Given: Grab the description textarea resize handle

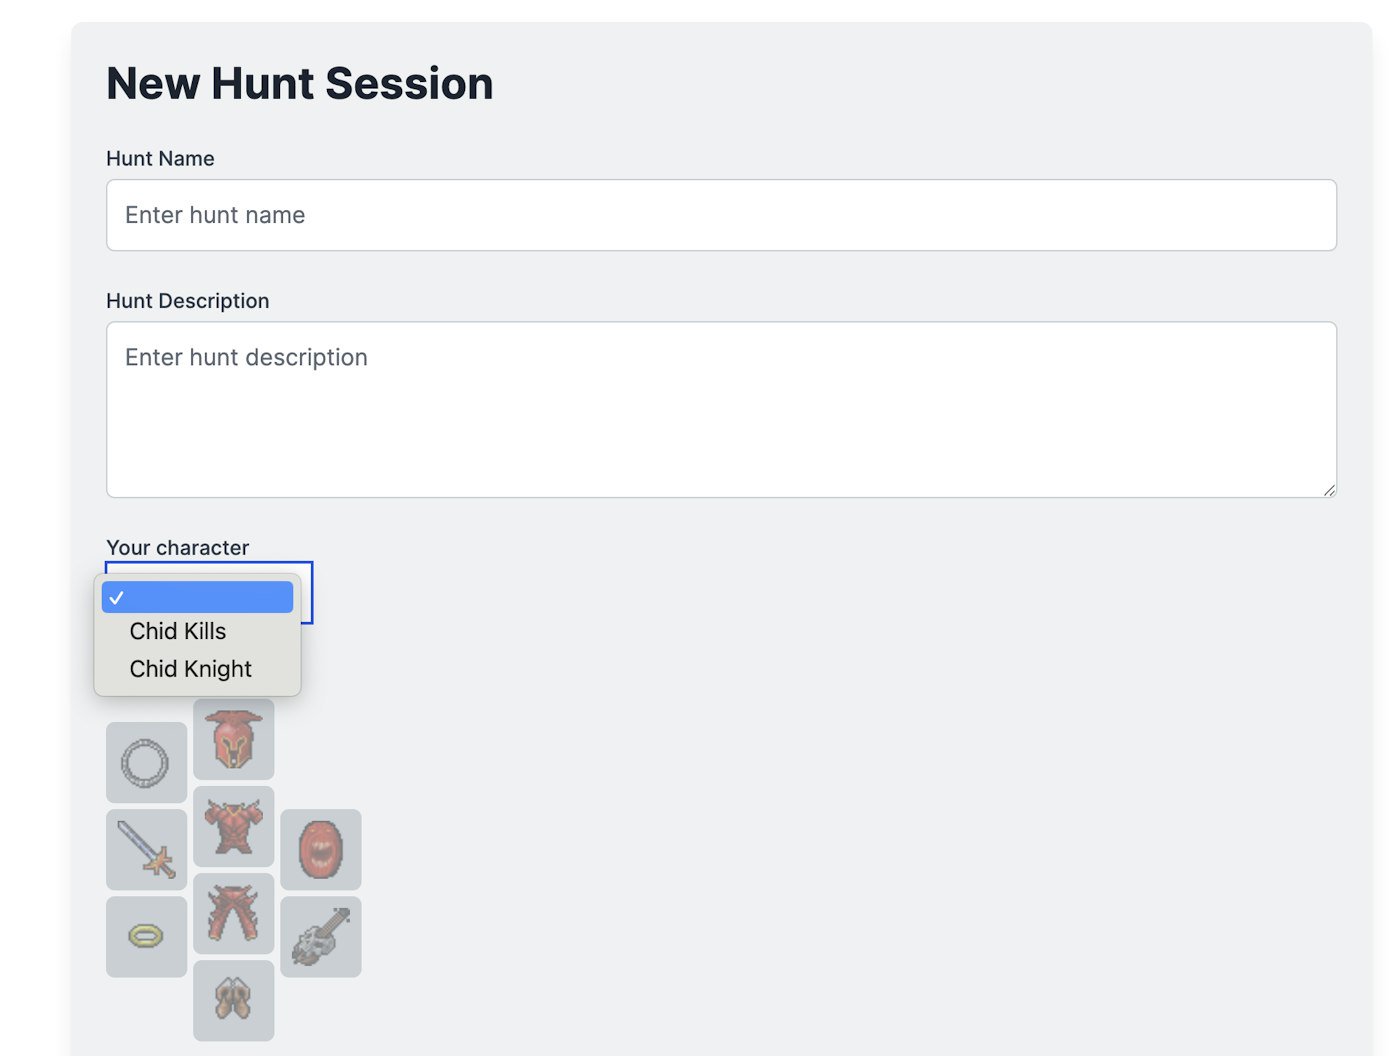Looking at the screenshot, I should point(1329,490).
